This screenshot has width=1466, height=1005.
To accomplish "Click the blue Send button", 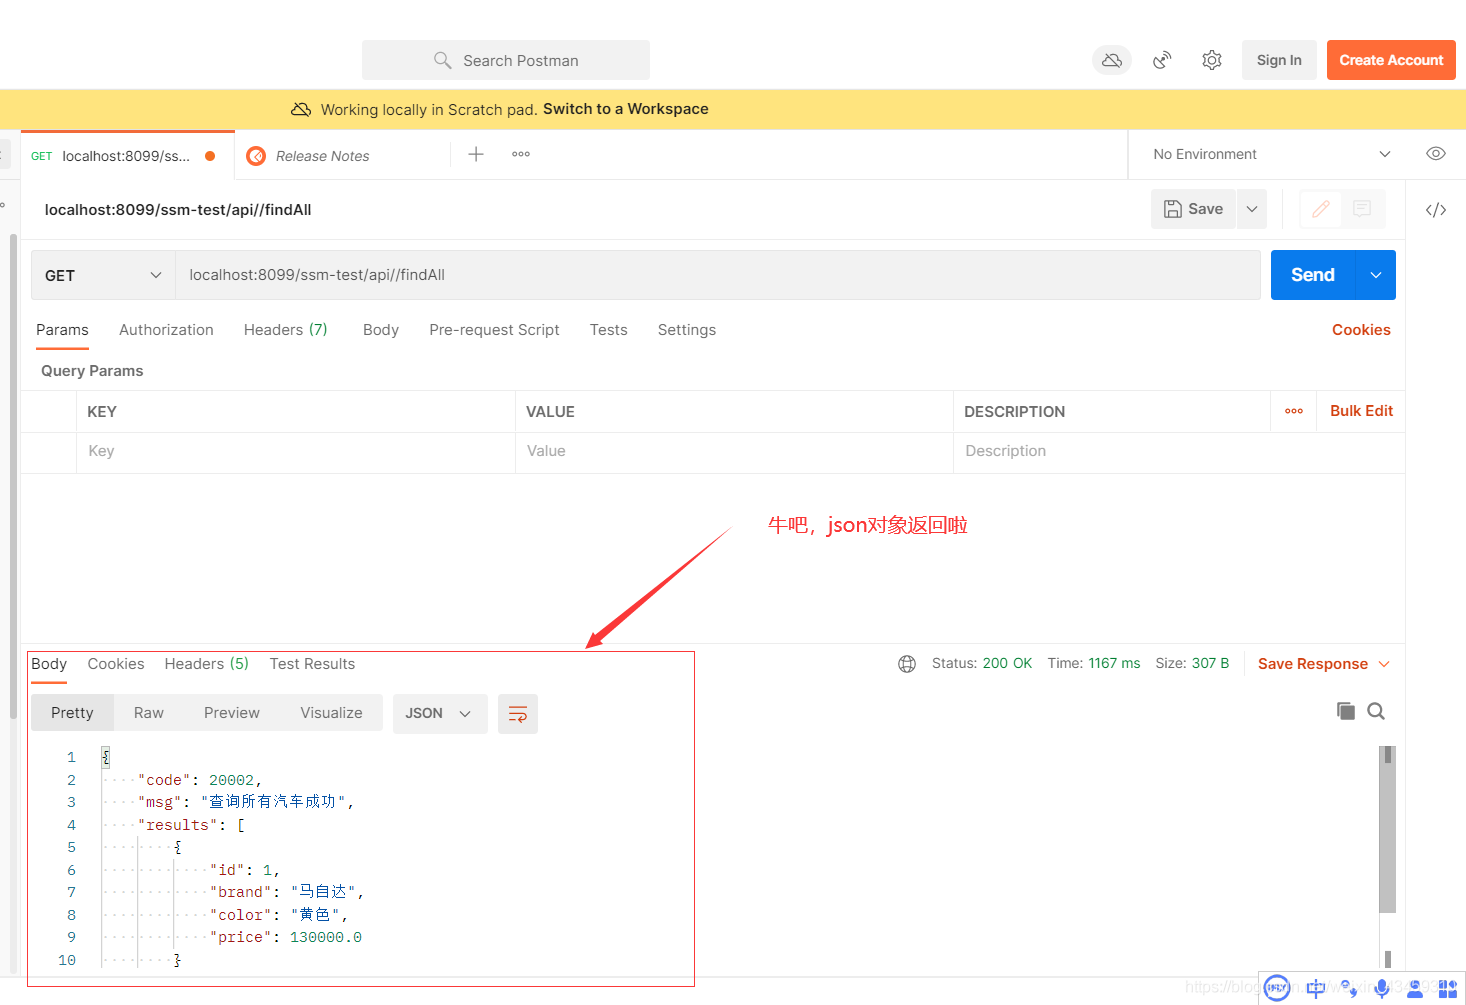I will click(1313, 275).
